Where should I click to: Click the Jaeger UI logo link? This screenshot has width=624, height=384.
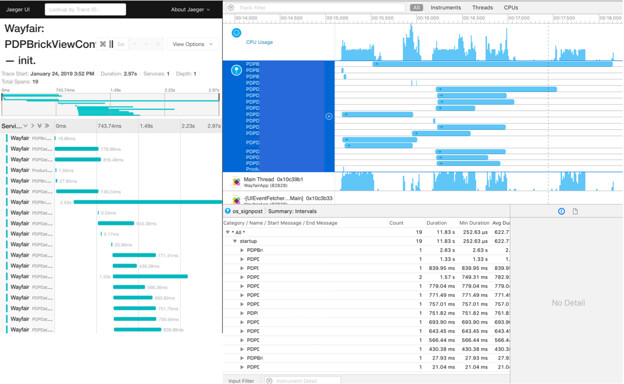coord(18,10)
